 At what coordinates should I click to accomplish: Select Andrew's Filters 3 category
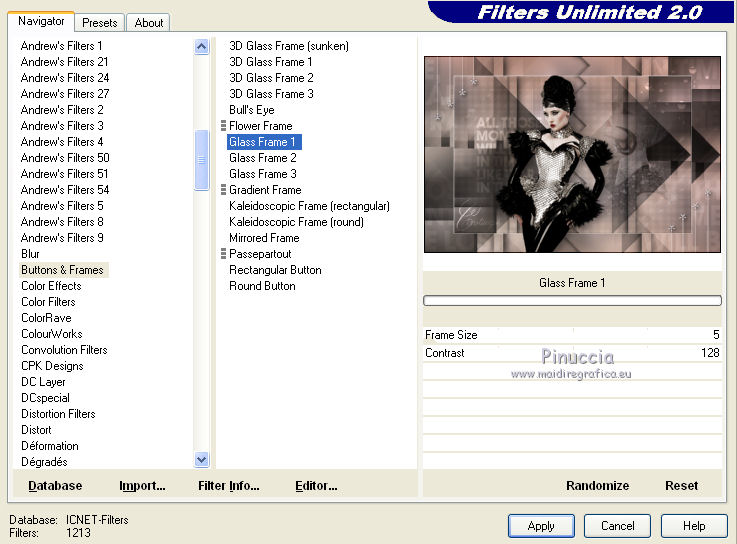point(62,126)
